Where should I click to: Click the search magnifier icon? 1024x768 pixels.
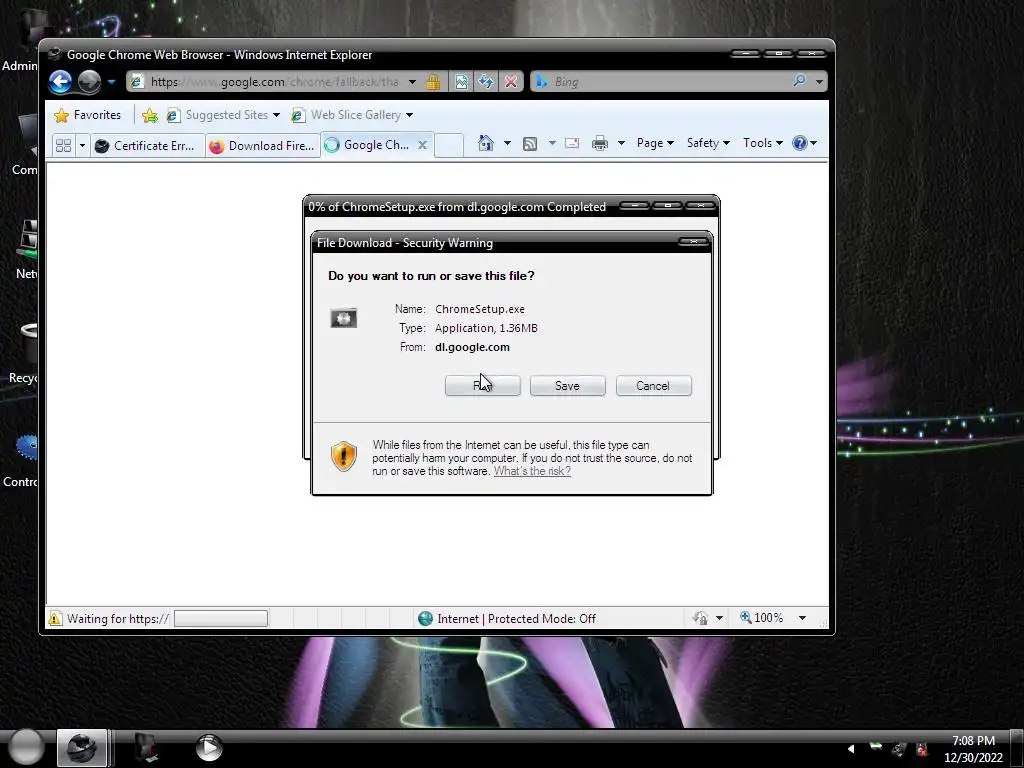[799, 81]
